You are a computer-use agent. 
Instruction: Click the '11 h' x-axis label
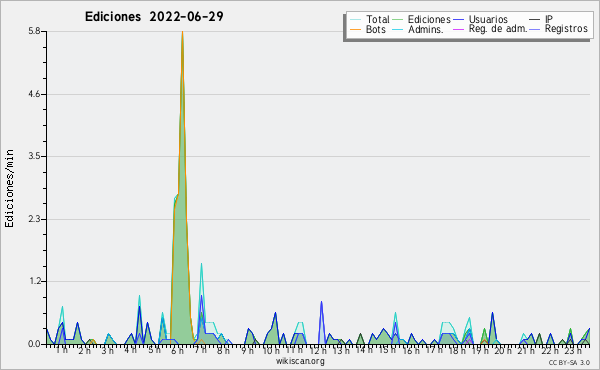(295, 350)
